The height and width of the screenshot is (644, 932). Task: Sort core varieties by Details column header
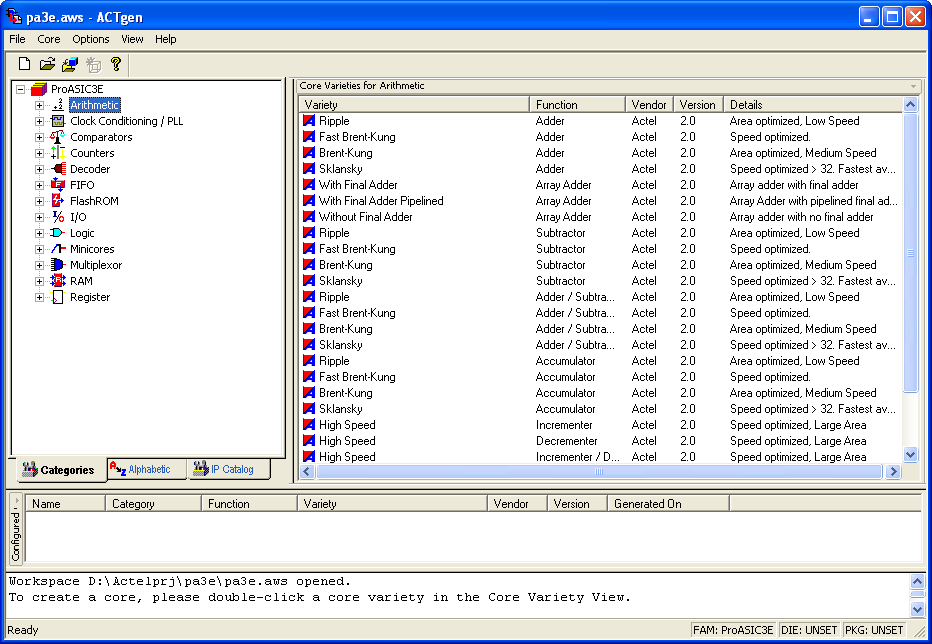[813, 105]
